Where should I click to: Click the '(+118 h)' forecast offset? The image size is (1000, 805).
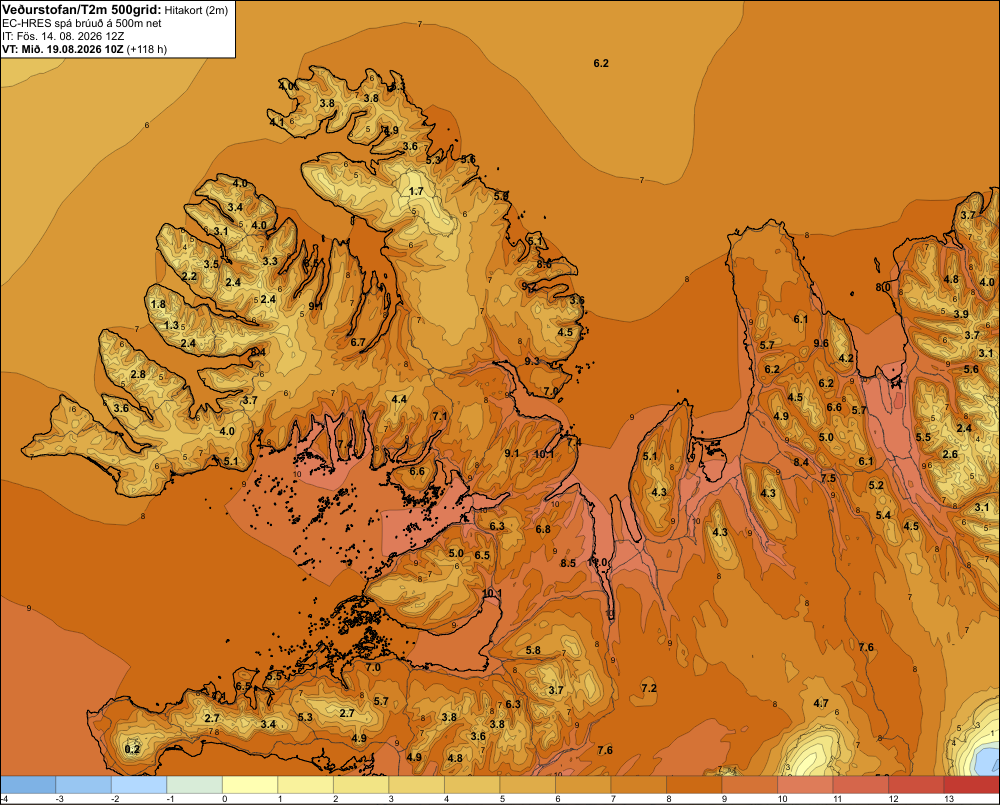(147, 49)
